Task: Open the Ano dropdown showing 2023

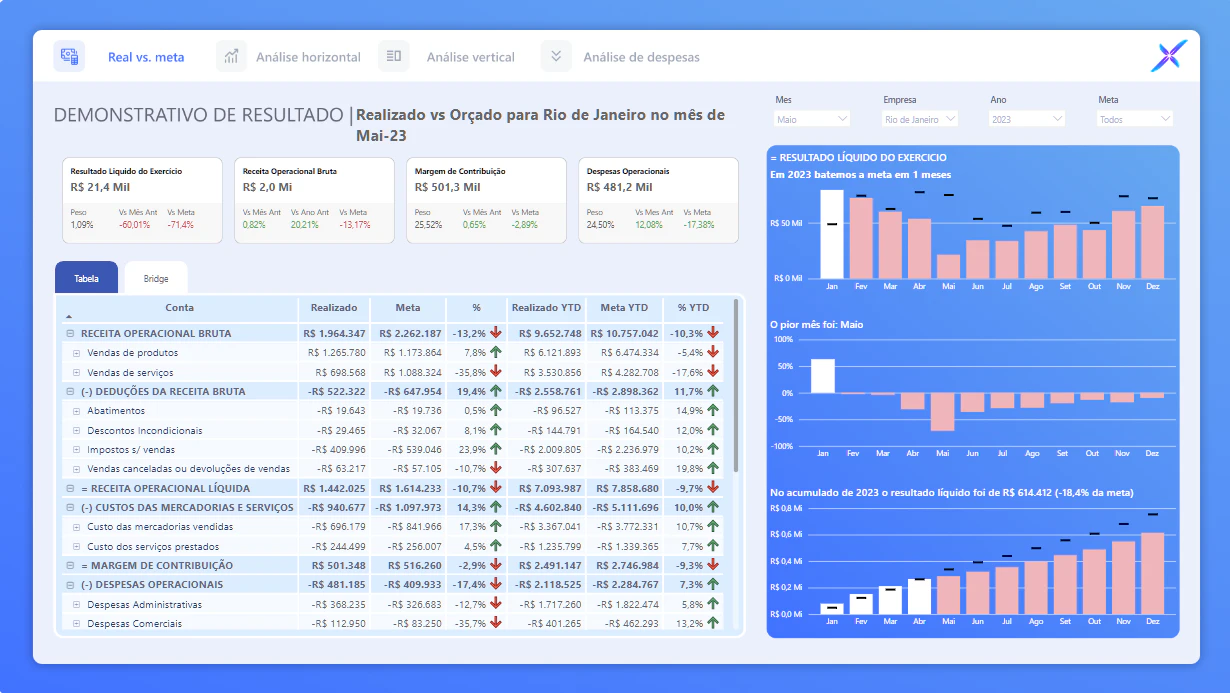Action: click(x=1028, y=119)
